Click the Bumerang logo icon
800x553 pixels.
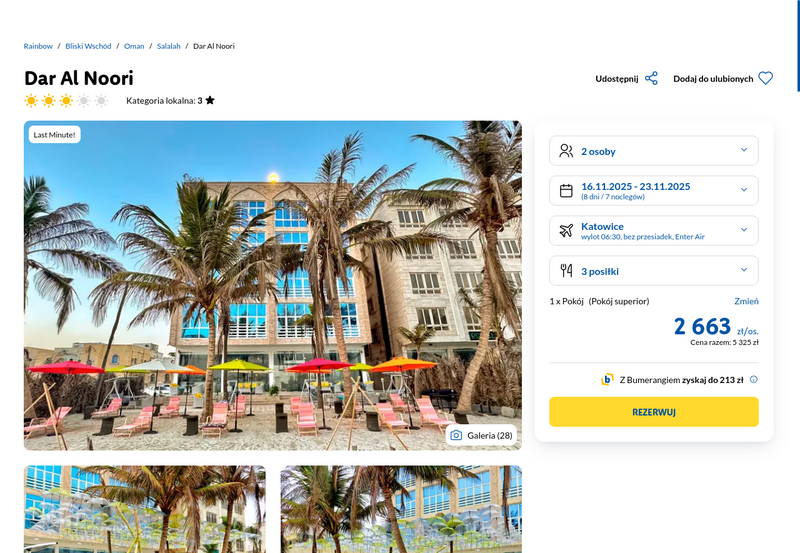click(607, 380)
